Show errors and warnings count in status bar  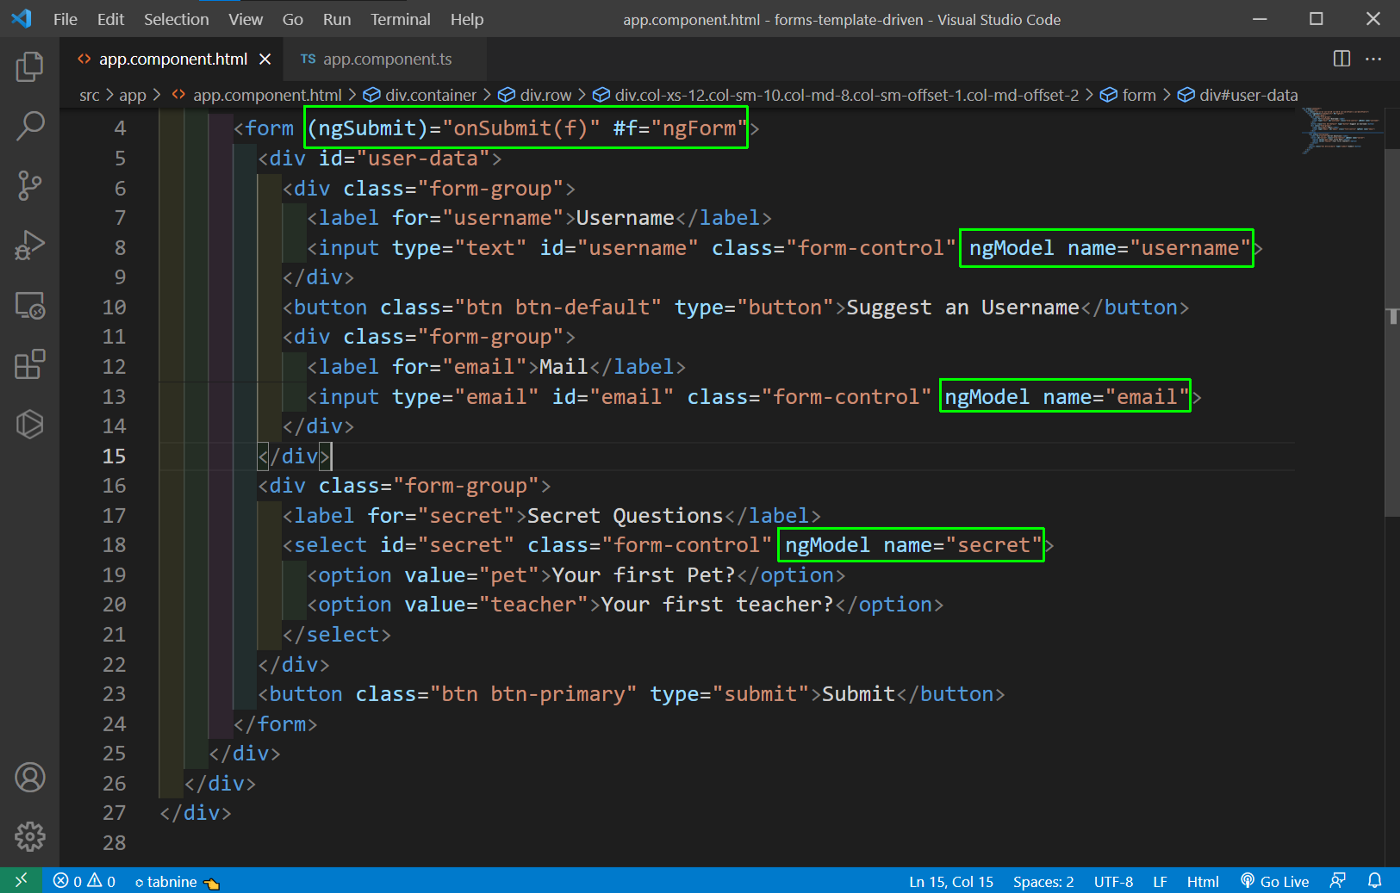coord(84,881)
